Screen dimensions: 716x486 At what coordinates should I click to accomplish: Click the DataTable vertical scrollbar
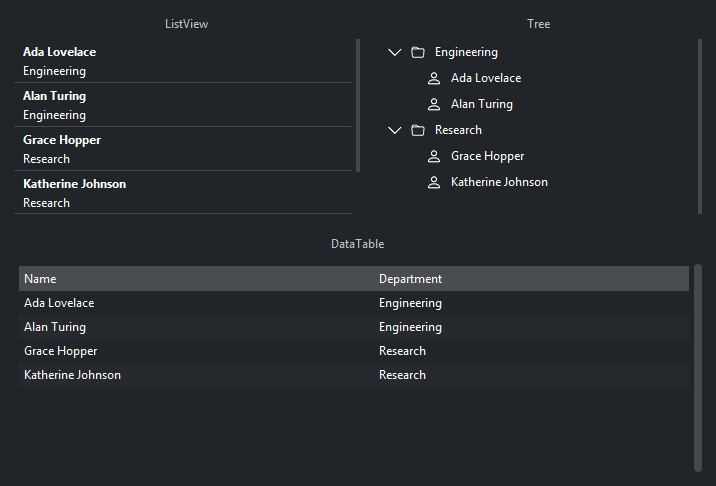click(698, 368)
